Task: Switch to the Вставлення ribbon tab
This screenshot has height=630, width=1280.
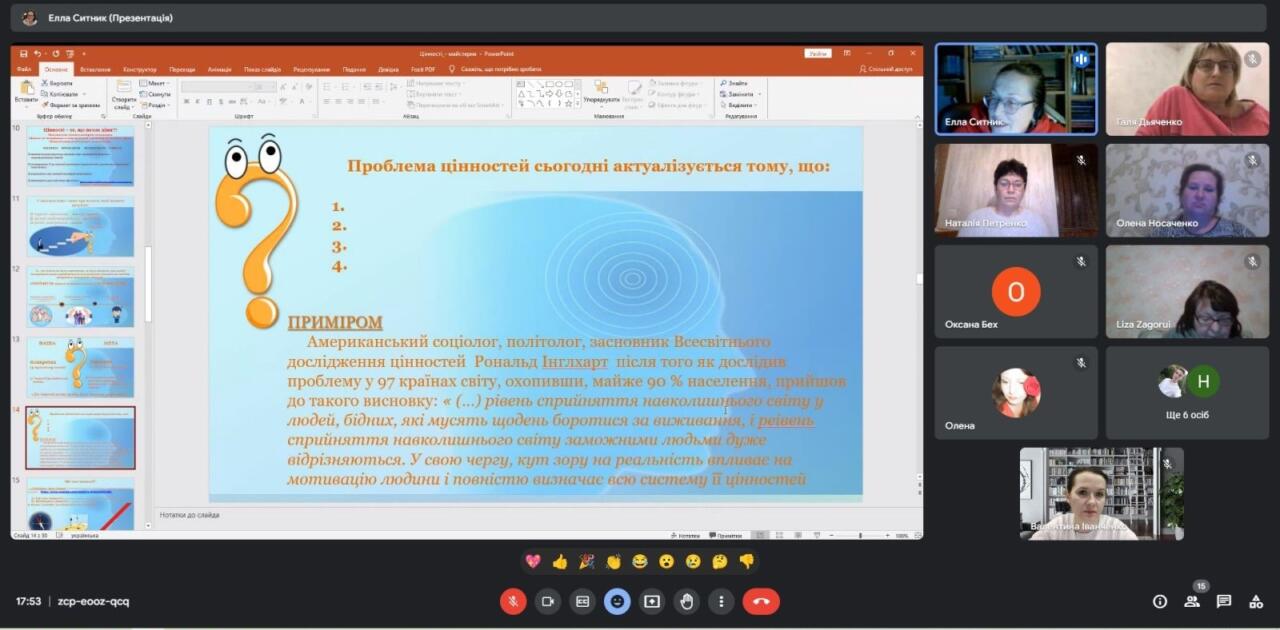Action: pos(95,69)
